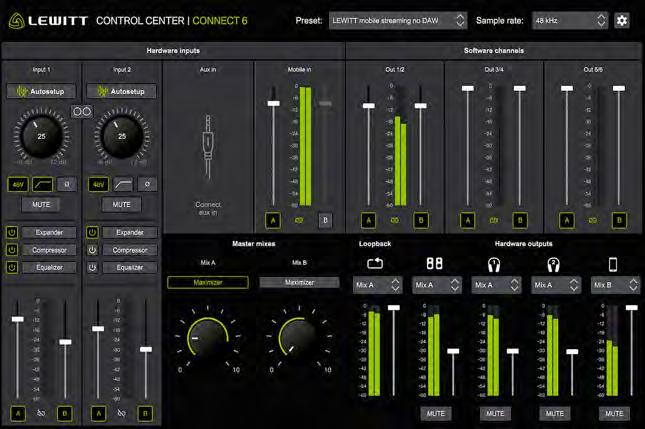Click the Loopback level fader handle

(394, 308)
